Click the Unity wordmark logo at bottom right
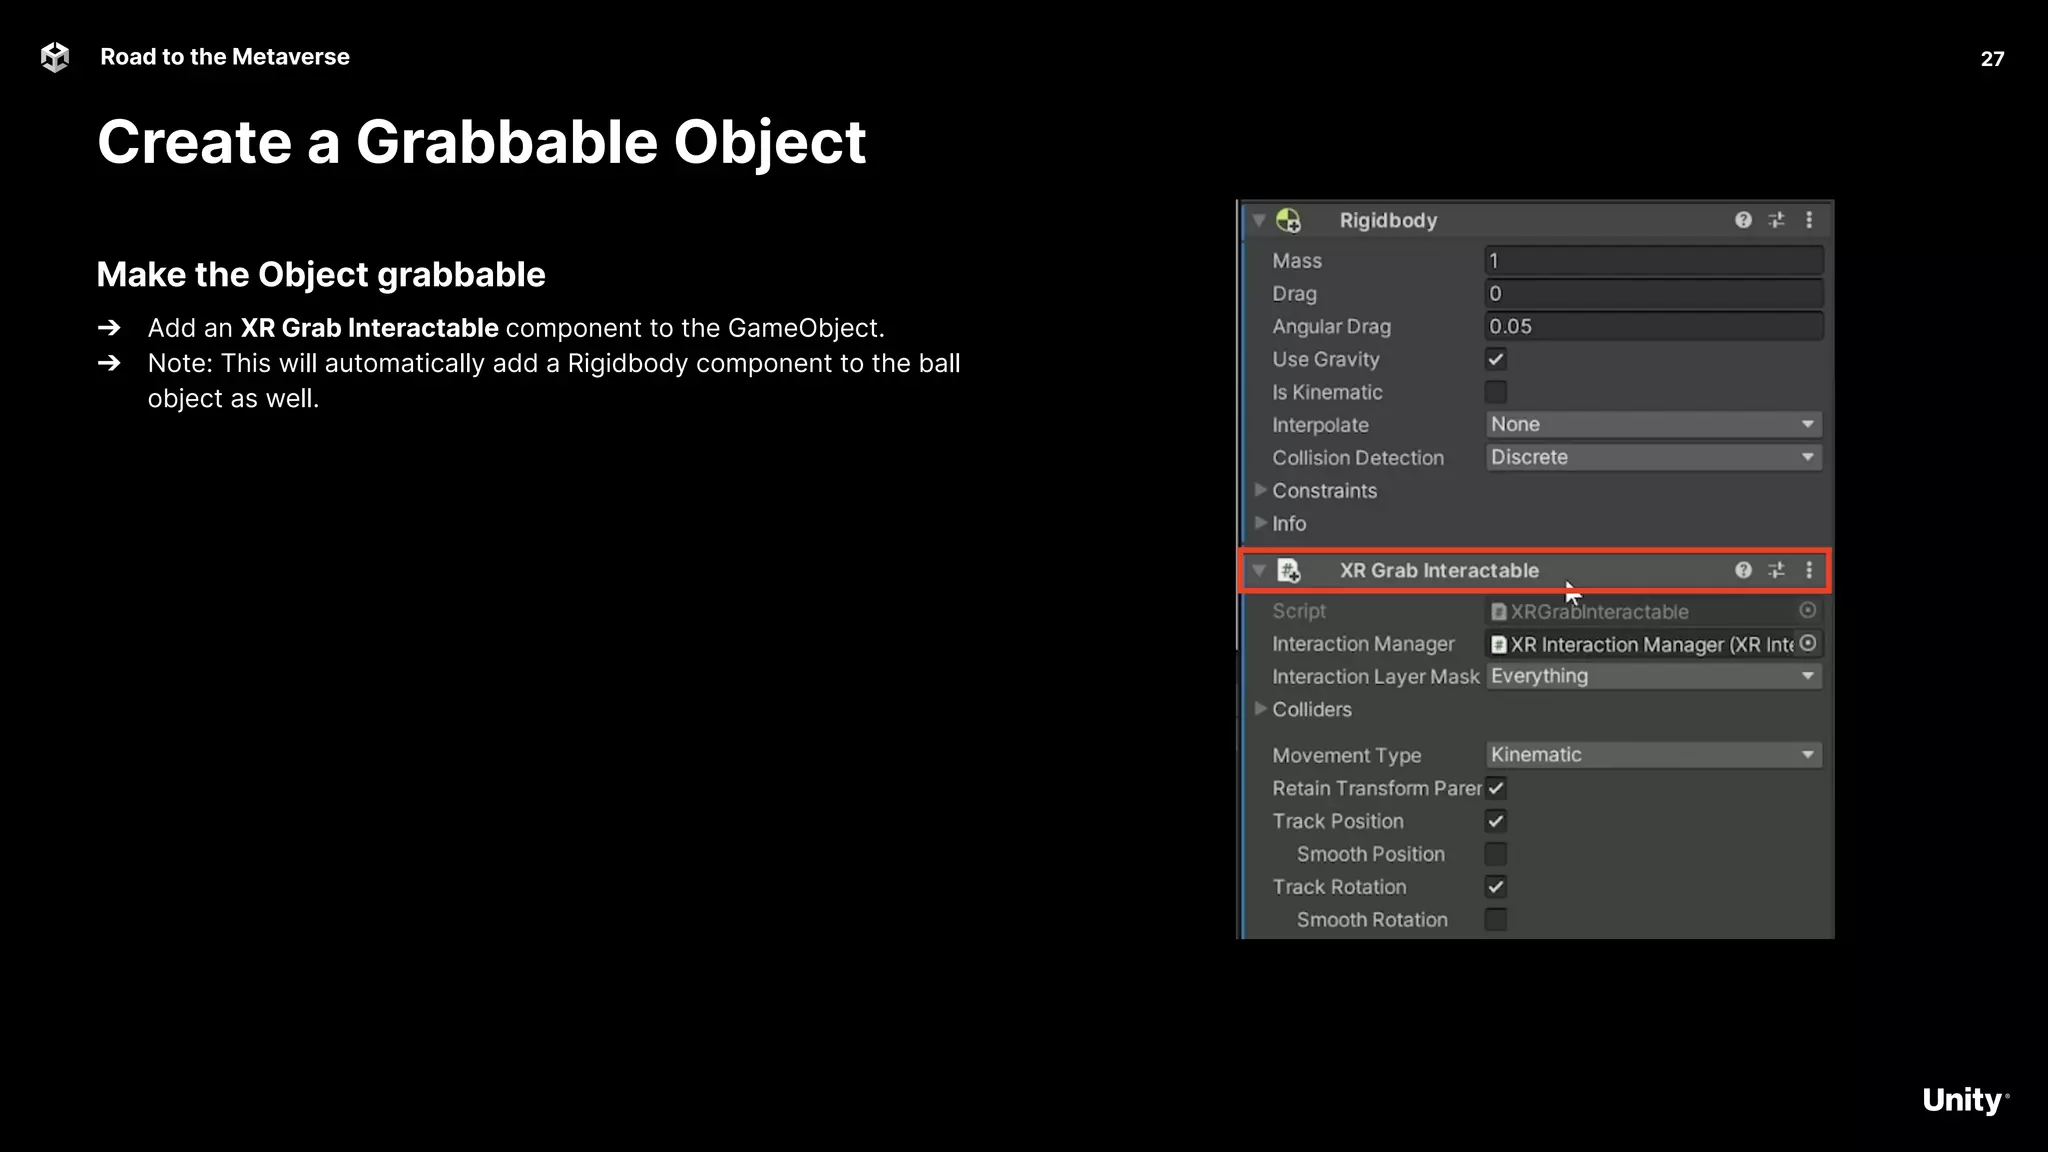The image size is (2048, 1152). pos(1965,1100)
